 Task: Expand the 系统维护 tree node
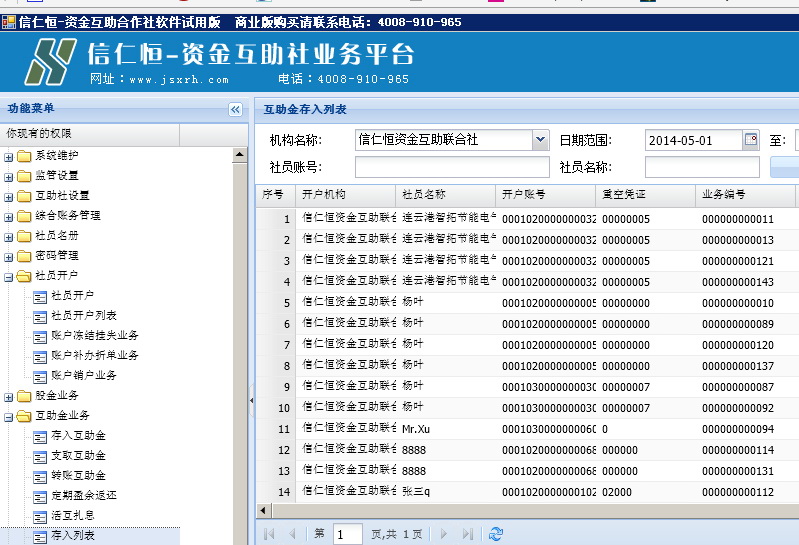point(9,157)
